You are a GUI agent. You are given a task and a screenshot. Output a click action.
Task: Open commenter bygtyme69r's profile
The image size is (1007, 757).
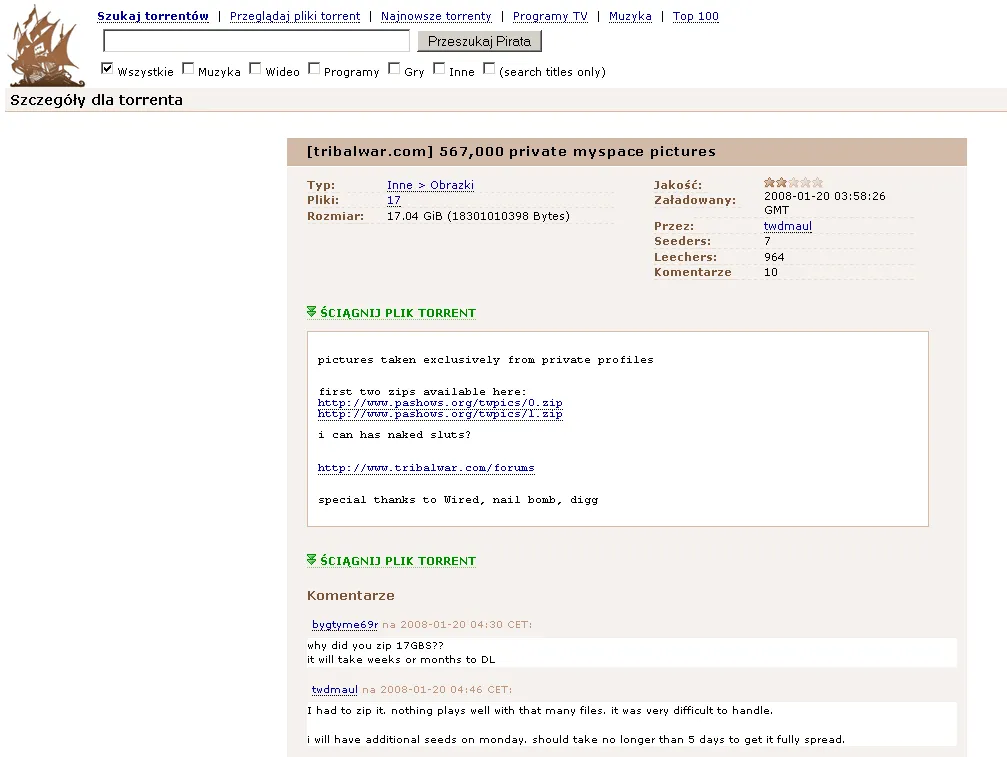click(x=344, y=625)
